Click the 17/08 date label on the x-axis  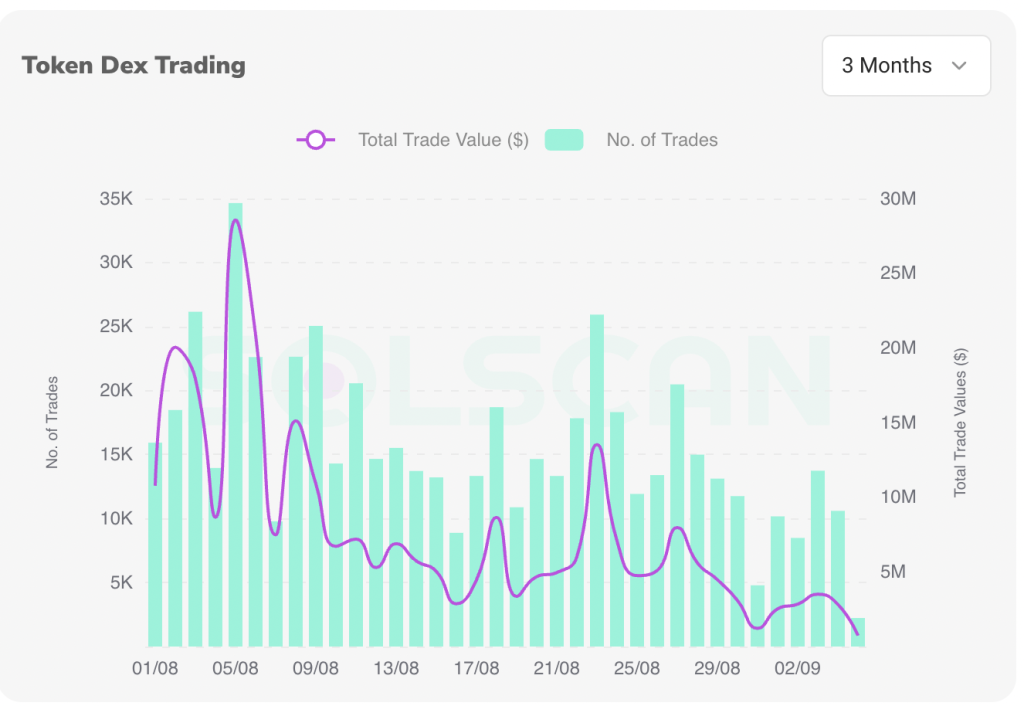(x=477, y=668)
